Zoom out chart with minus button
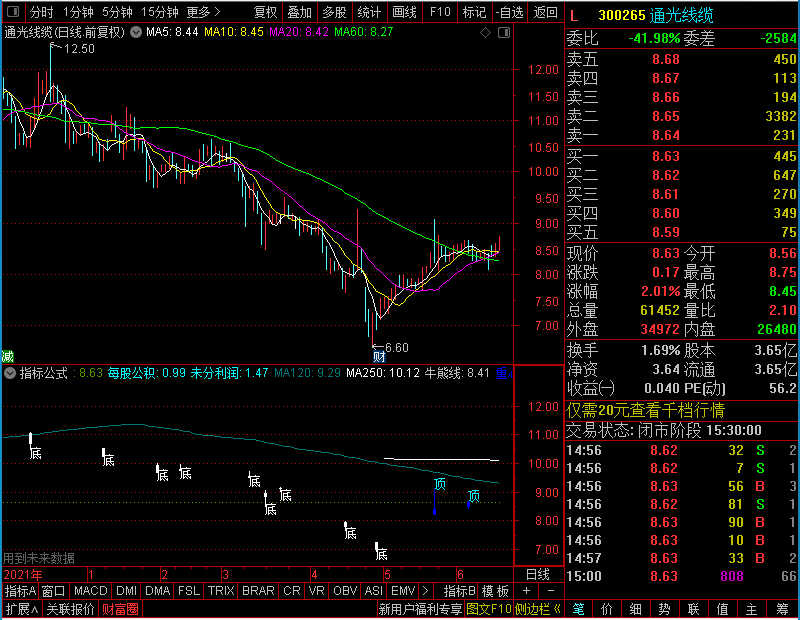 coord(551,591)
